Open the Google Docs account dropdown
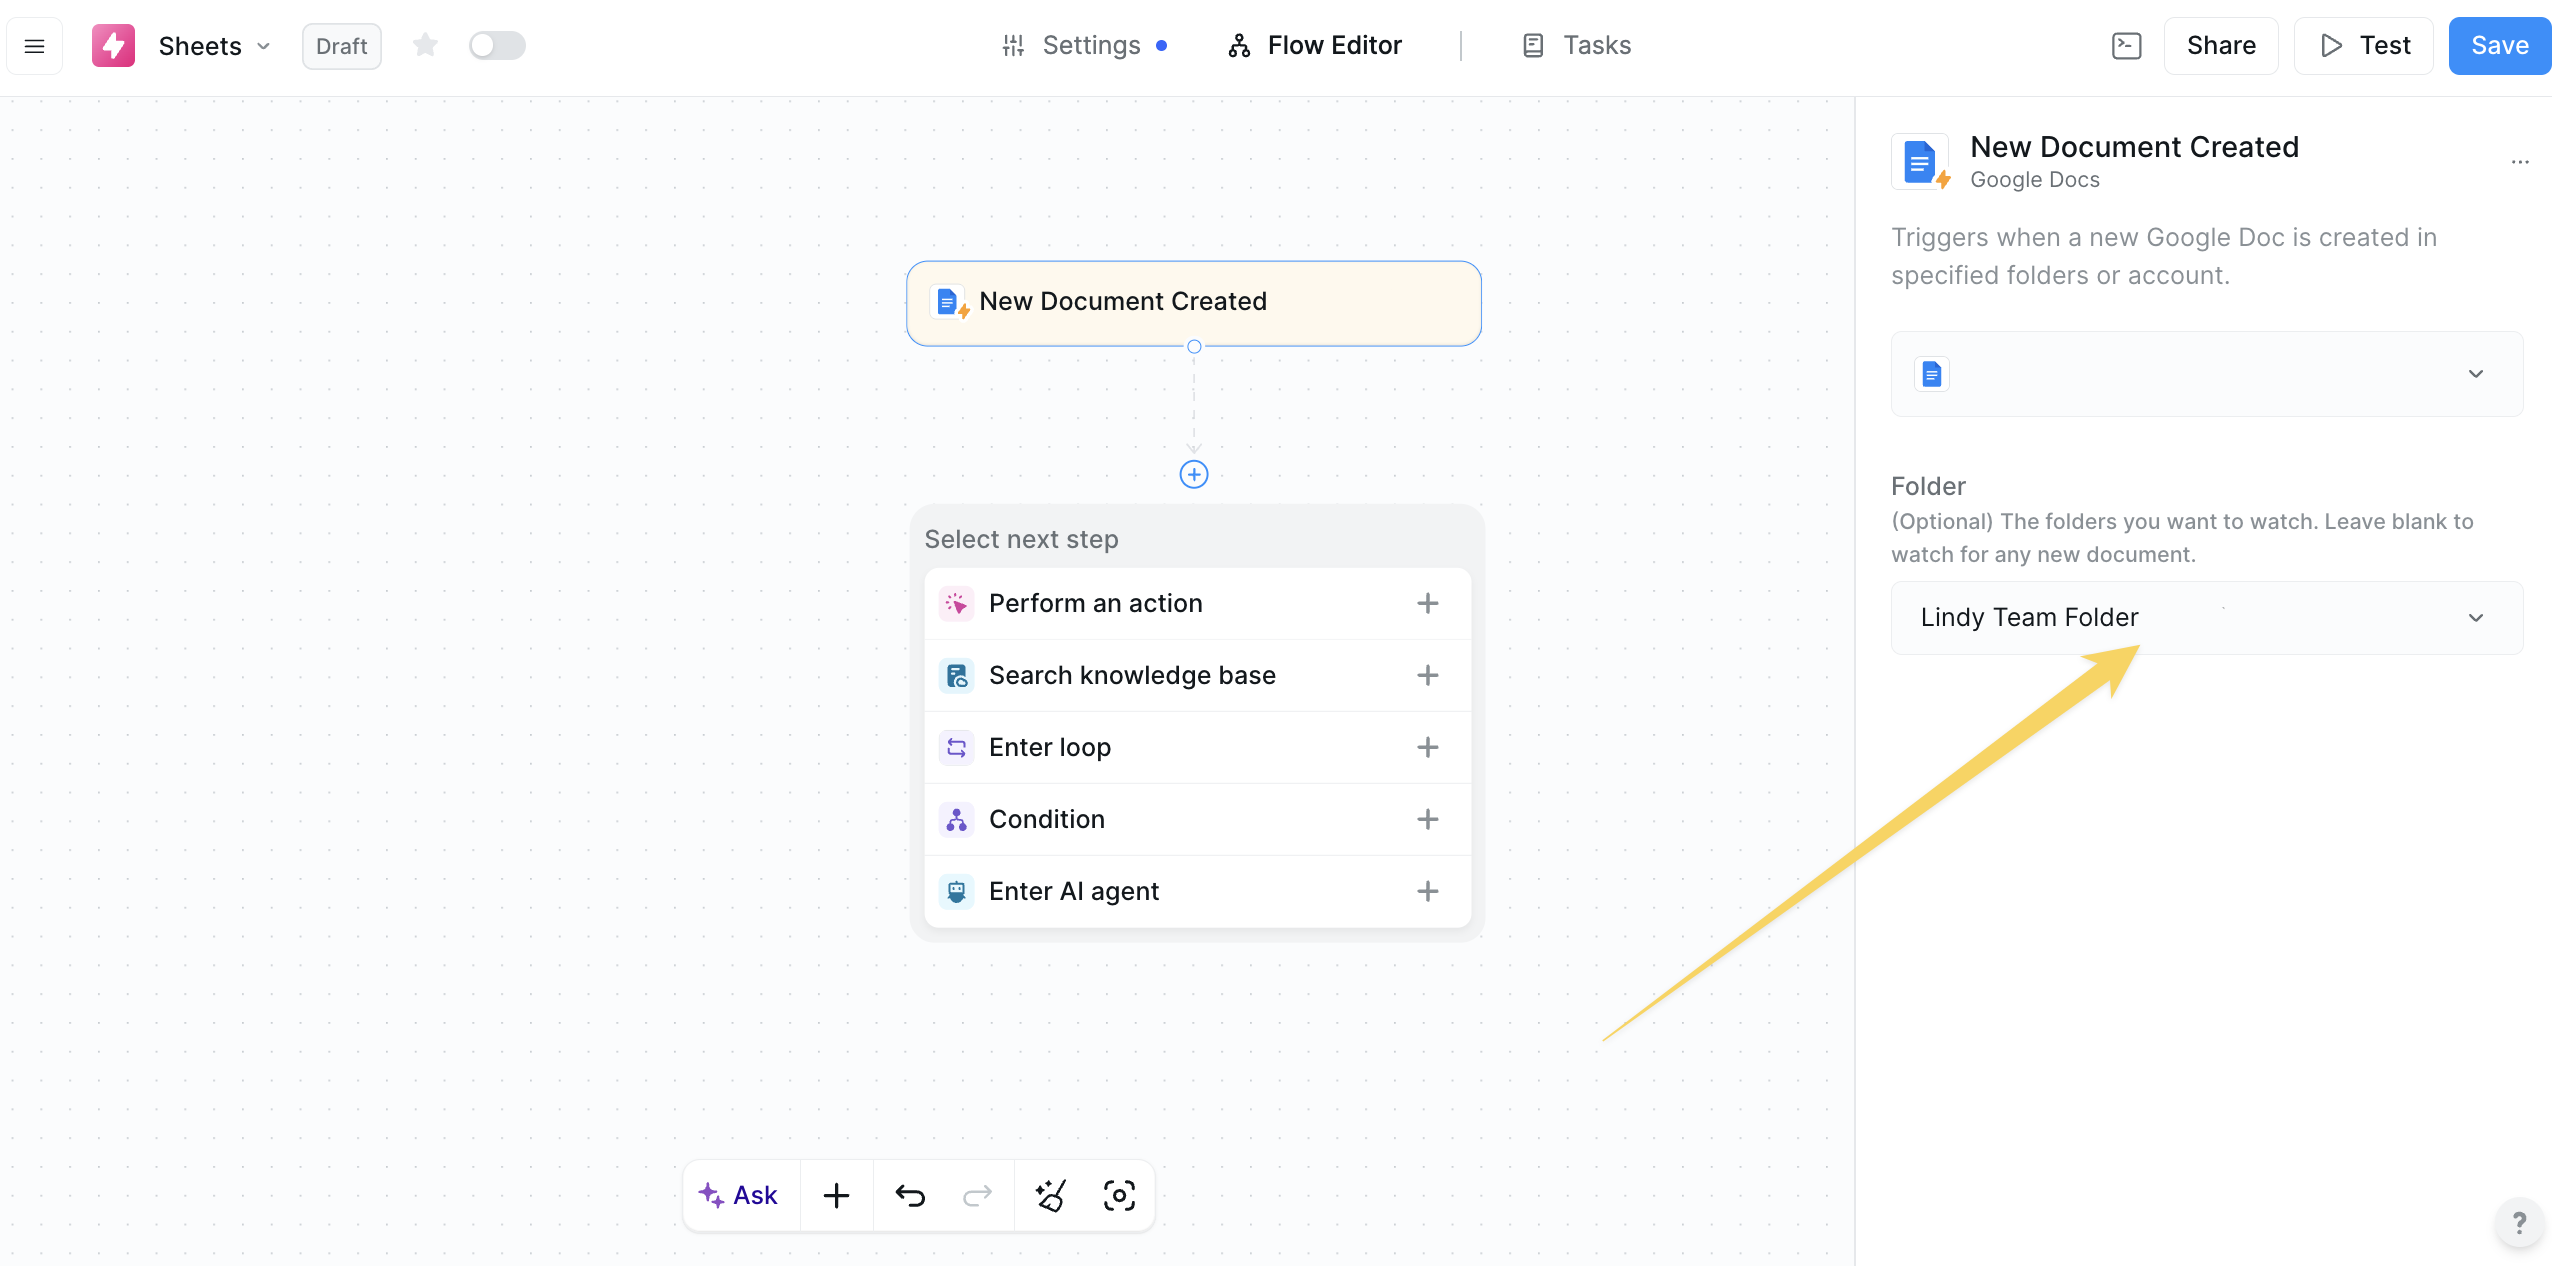2552x1266 pixels. 2206,374
